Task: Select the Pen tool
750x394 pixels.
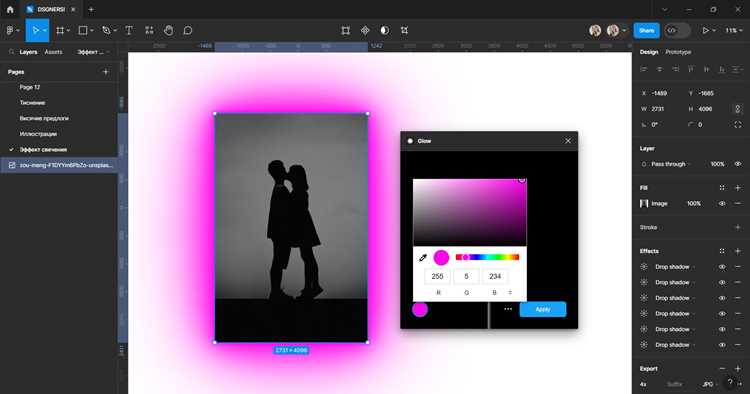Action: tap(106, 30)
